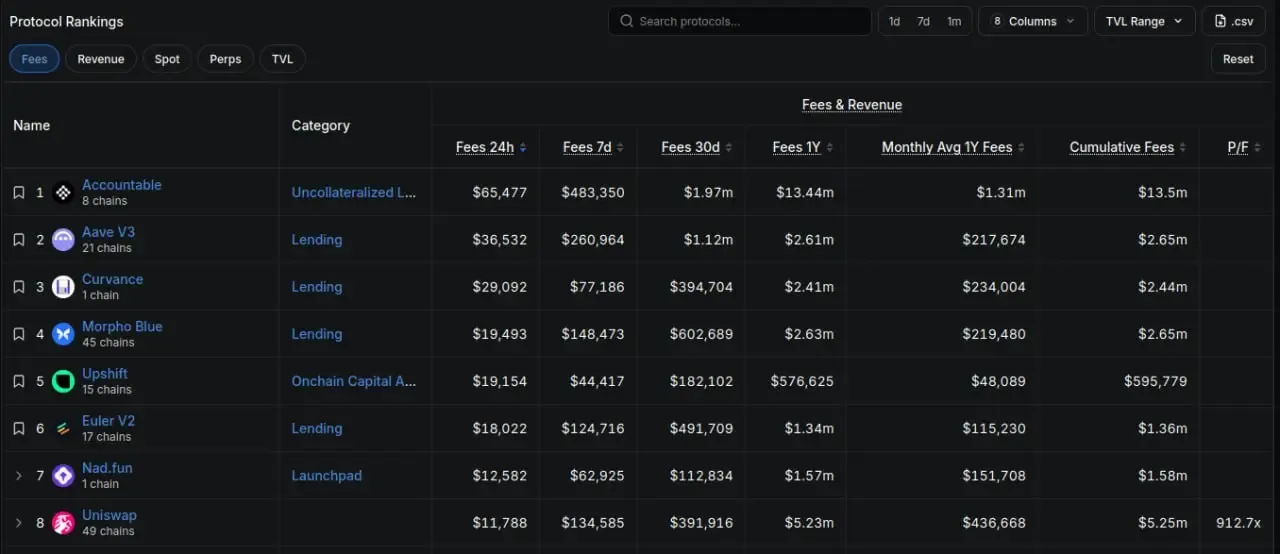This screenshot has width=1280, height=554.
Task: Open the Euler V2 protocol link
Action: click(108, 420)
